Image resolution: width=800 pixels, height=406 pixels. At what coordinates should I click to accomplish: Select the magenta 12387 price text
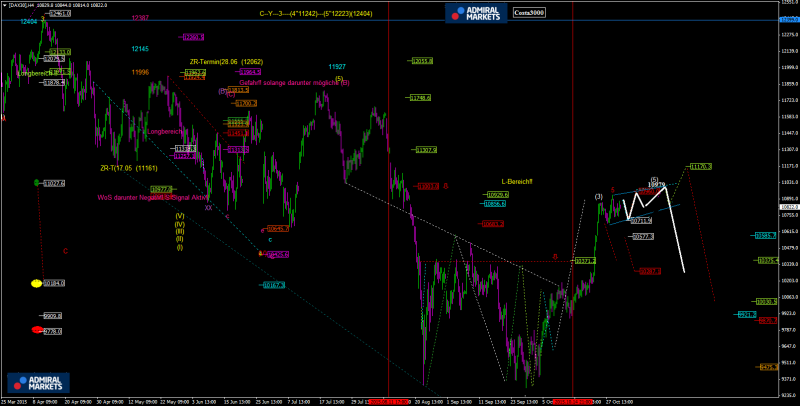[140, 18]
